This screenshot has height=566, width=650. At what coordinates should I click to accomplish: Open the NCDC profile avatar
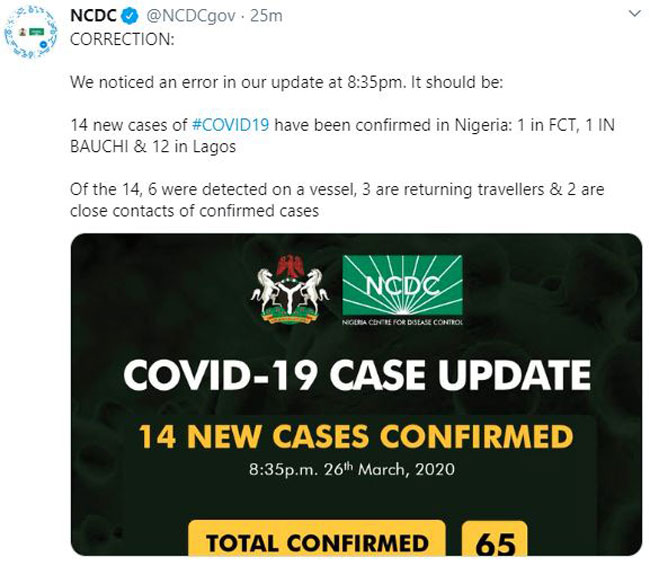pos(31,32)
